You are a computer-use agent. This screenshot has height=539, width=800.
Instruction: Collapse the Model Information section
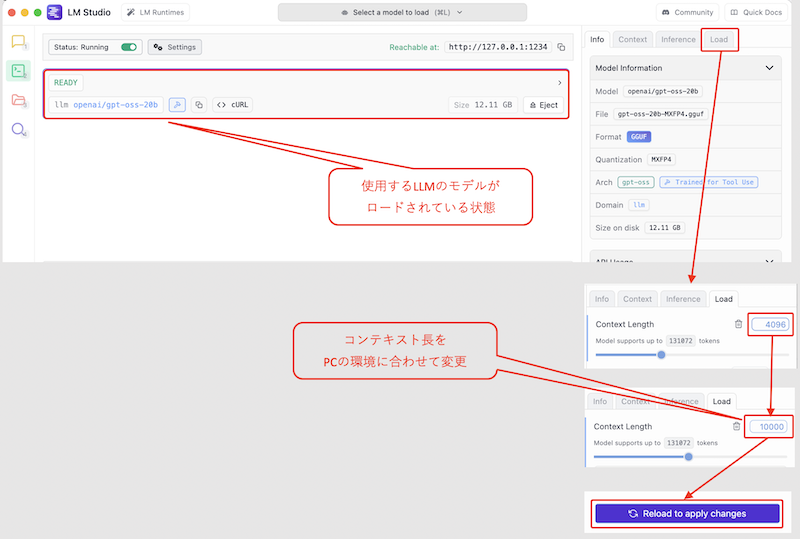pos(769,68)
